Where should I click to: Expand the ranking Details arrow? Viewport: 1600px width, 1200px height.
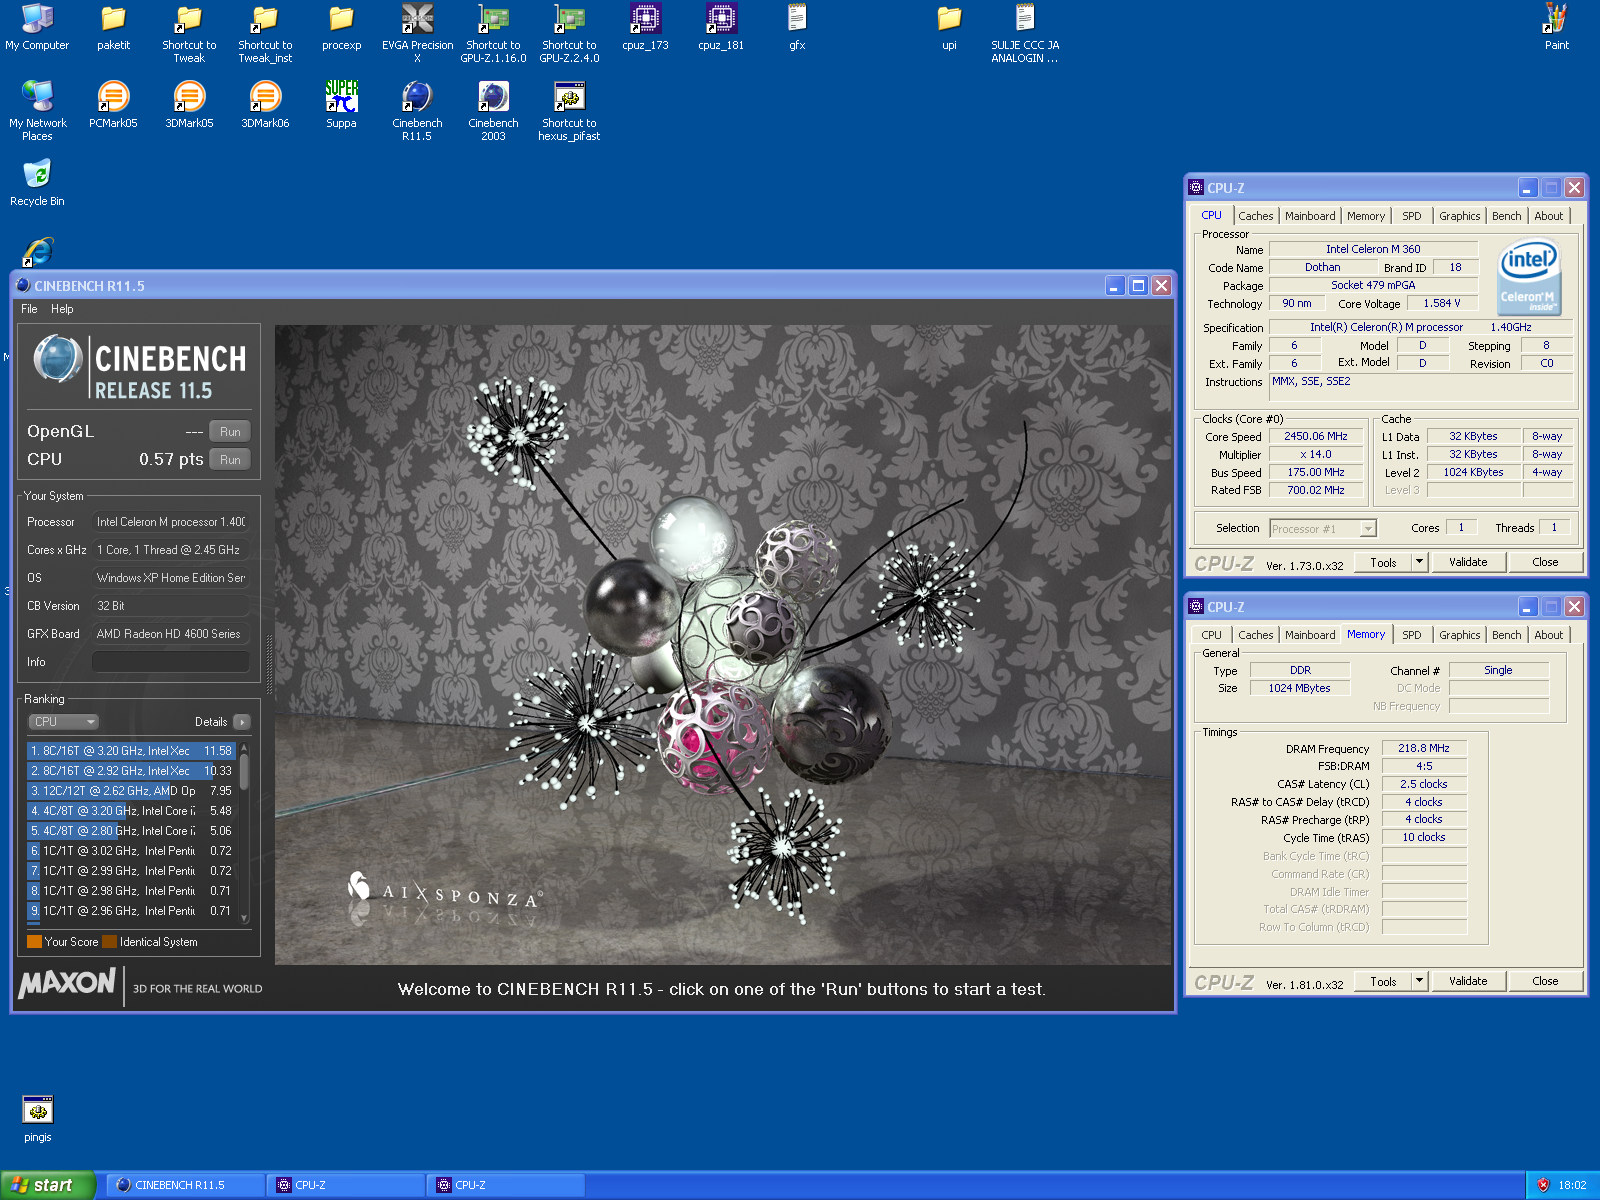point(242,722)
